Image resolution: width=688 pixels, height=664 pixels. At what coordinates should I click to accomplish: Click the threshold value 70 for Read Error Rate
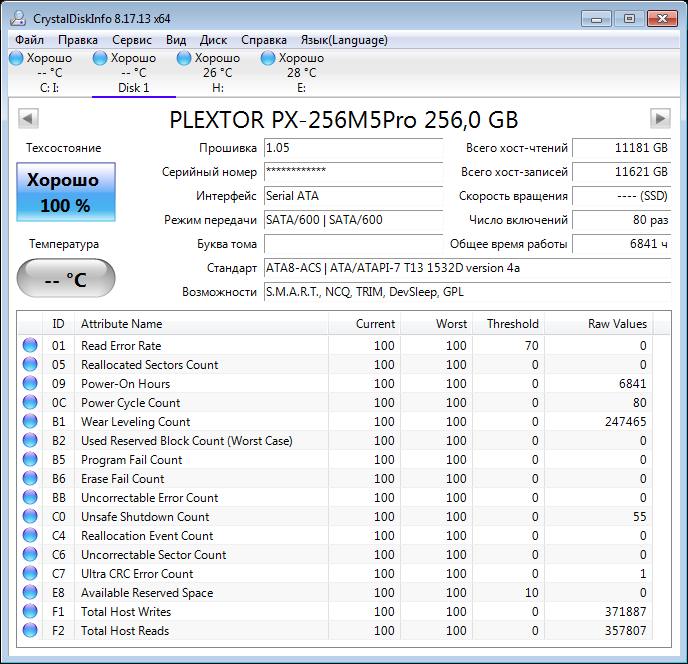pyautogui.click(x=532, y=346)
